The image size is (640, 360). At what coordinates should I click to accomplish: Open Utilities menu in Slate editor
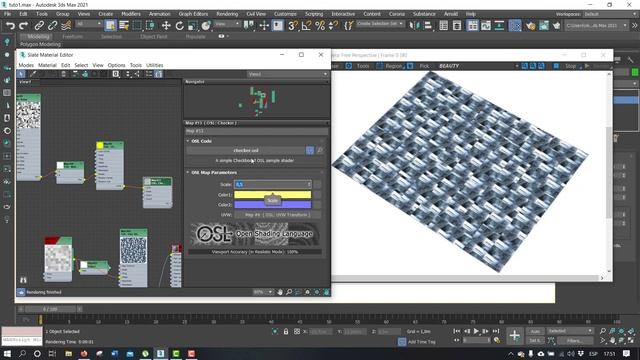(x=154, y=65)
